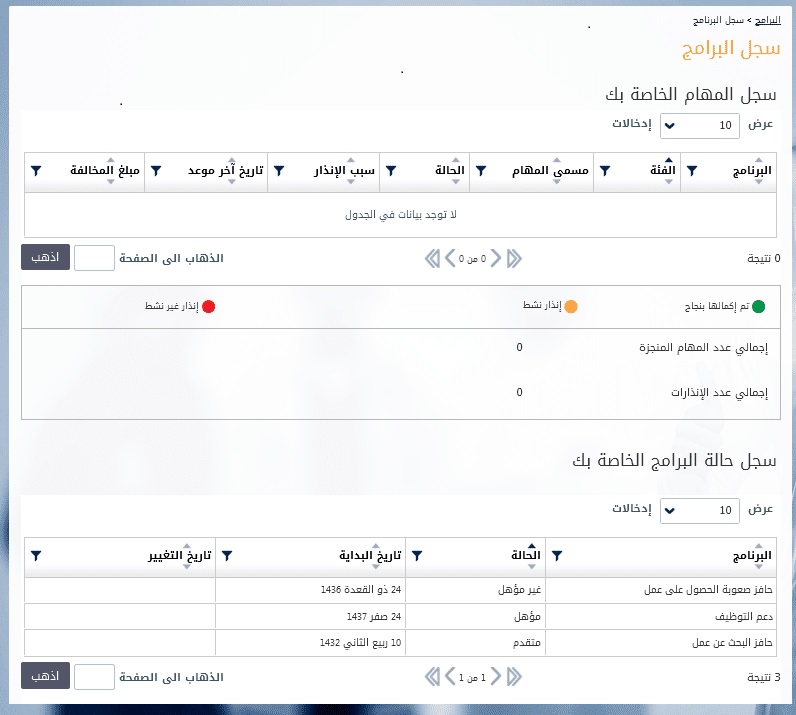Select row دعم التوظيف
This screenshot has width=796, height=715.
pos(401,616)
